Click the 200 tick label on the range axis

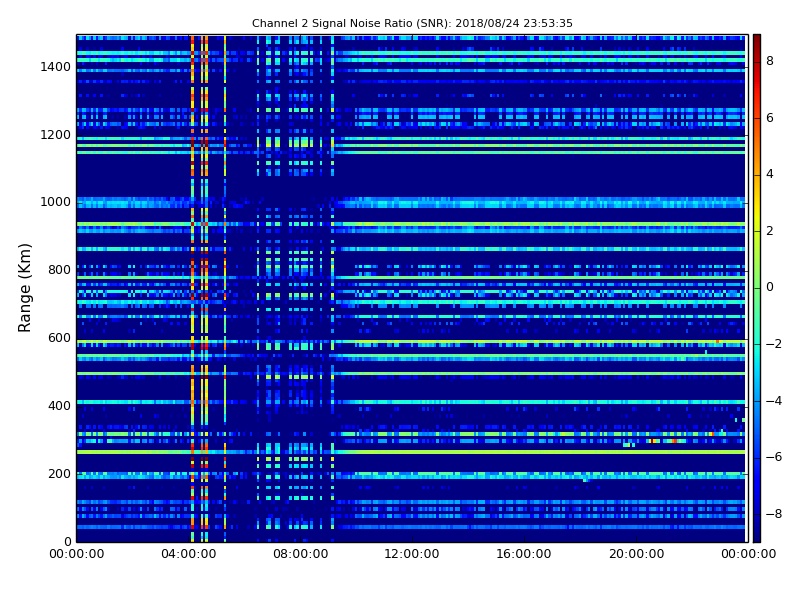59,473
